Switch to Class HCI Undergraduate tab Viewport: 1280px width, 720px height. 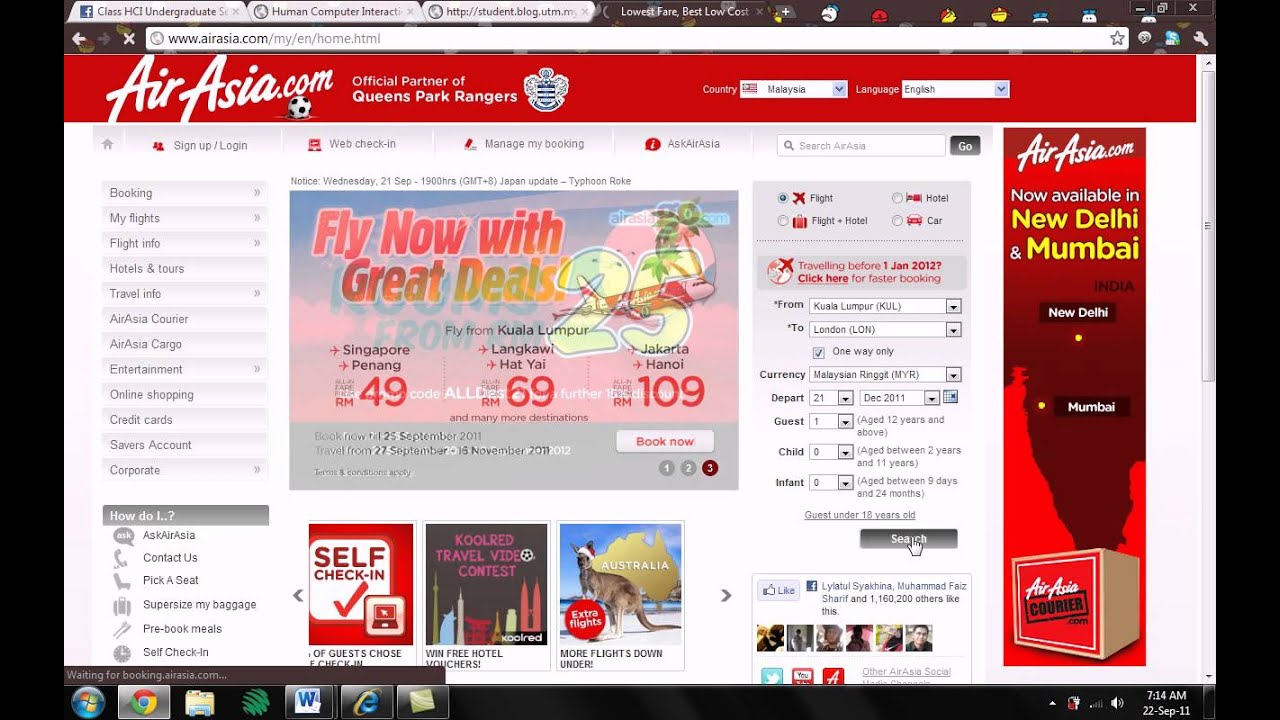(160, 12)
